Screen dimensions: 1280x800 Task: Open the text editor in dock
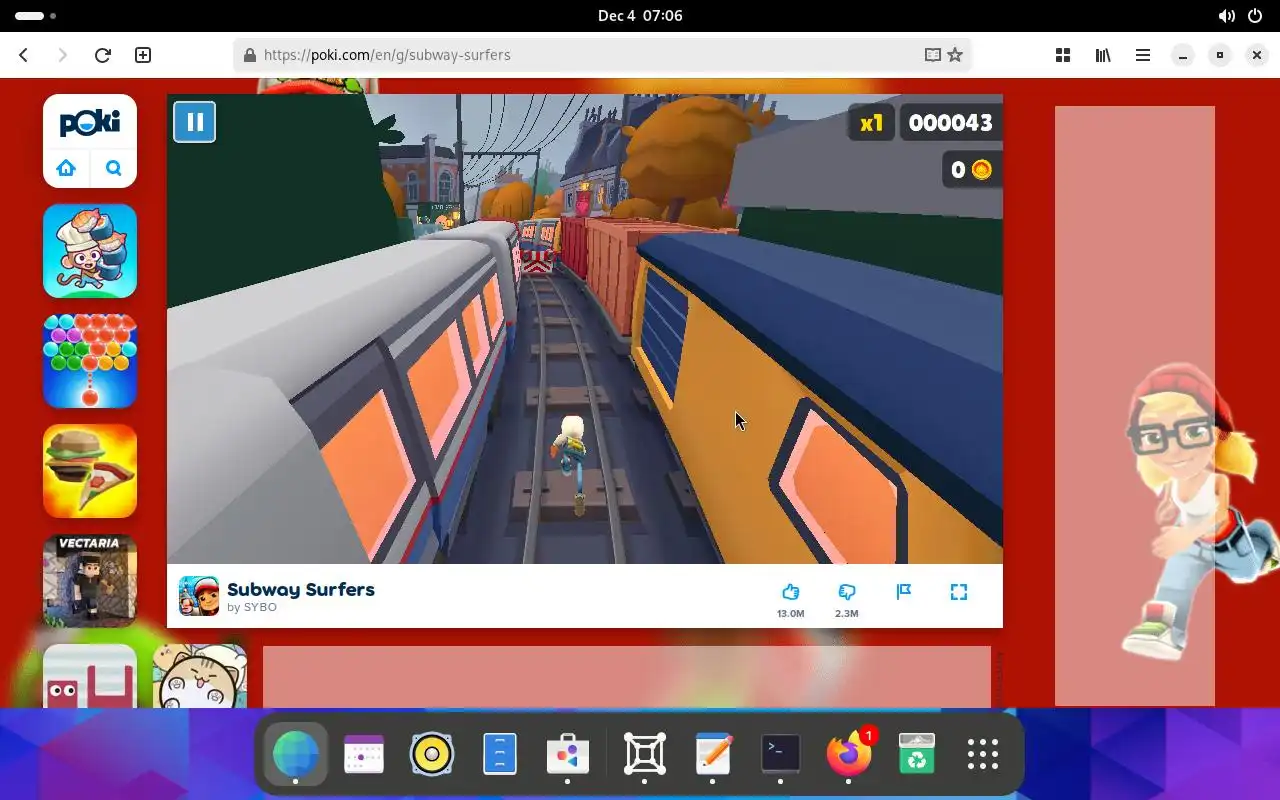pos(713,754)
